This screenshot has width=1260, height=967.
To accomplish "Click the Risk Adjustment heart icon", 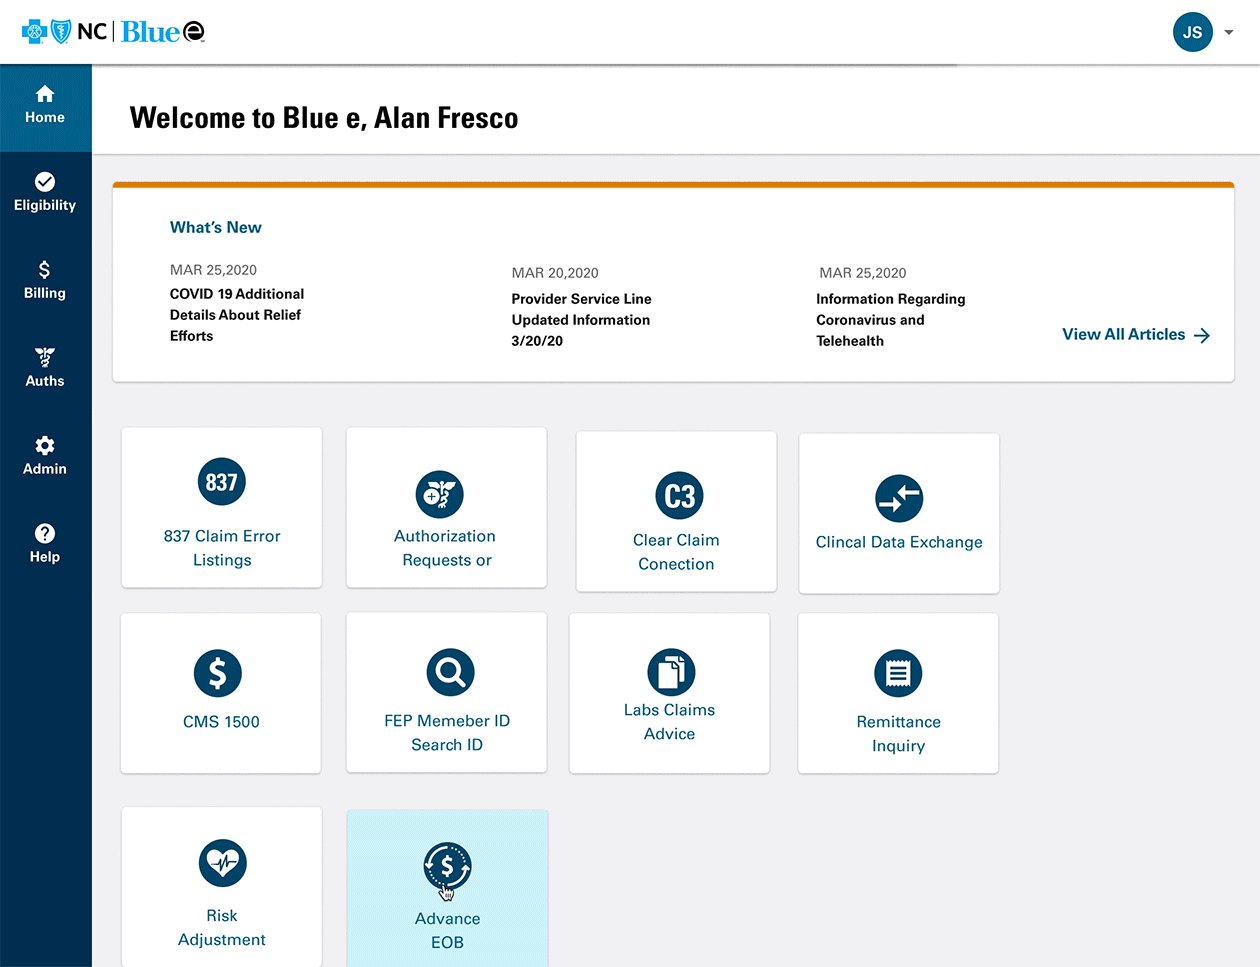I will point(223,863).
